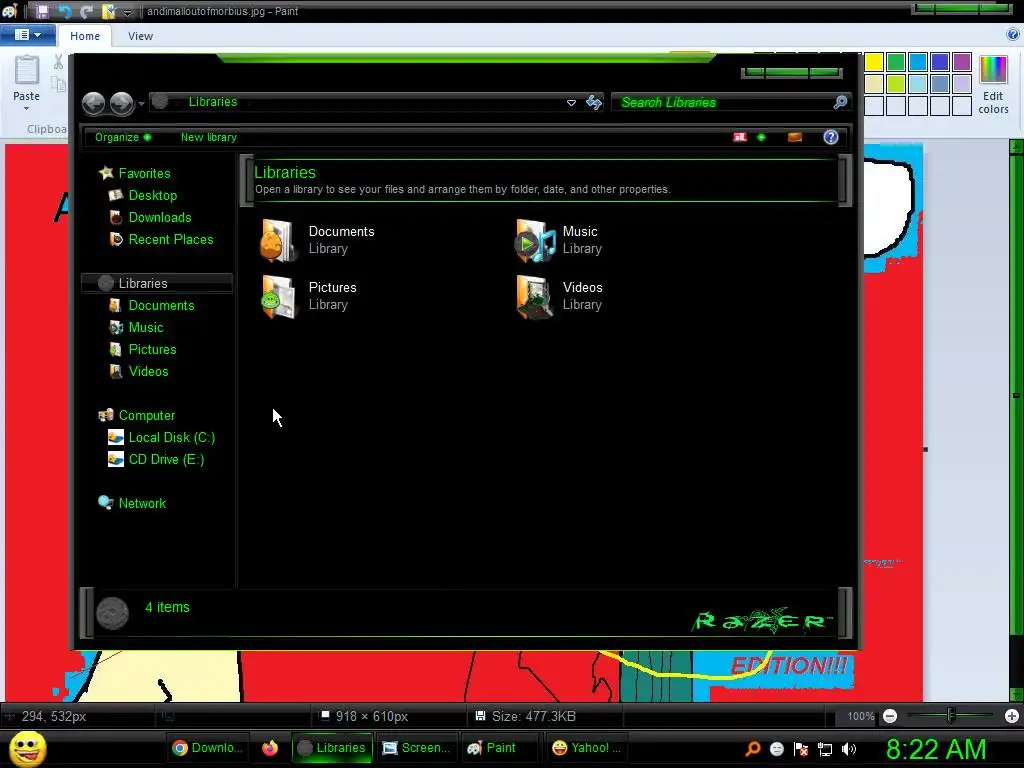This screenshot has height=768, width=1024.
Task: Click the Undo arrow in Paint's title bar
Action: (65, 11)
